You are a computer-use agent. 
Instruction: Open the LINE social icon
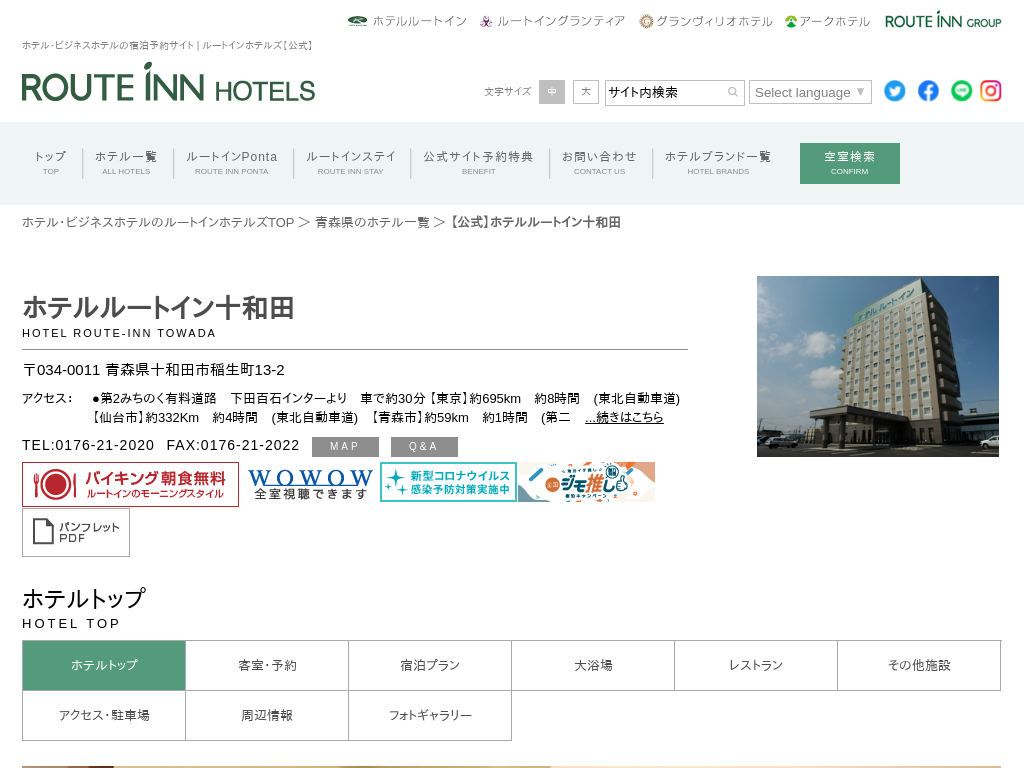coord(961,91)
